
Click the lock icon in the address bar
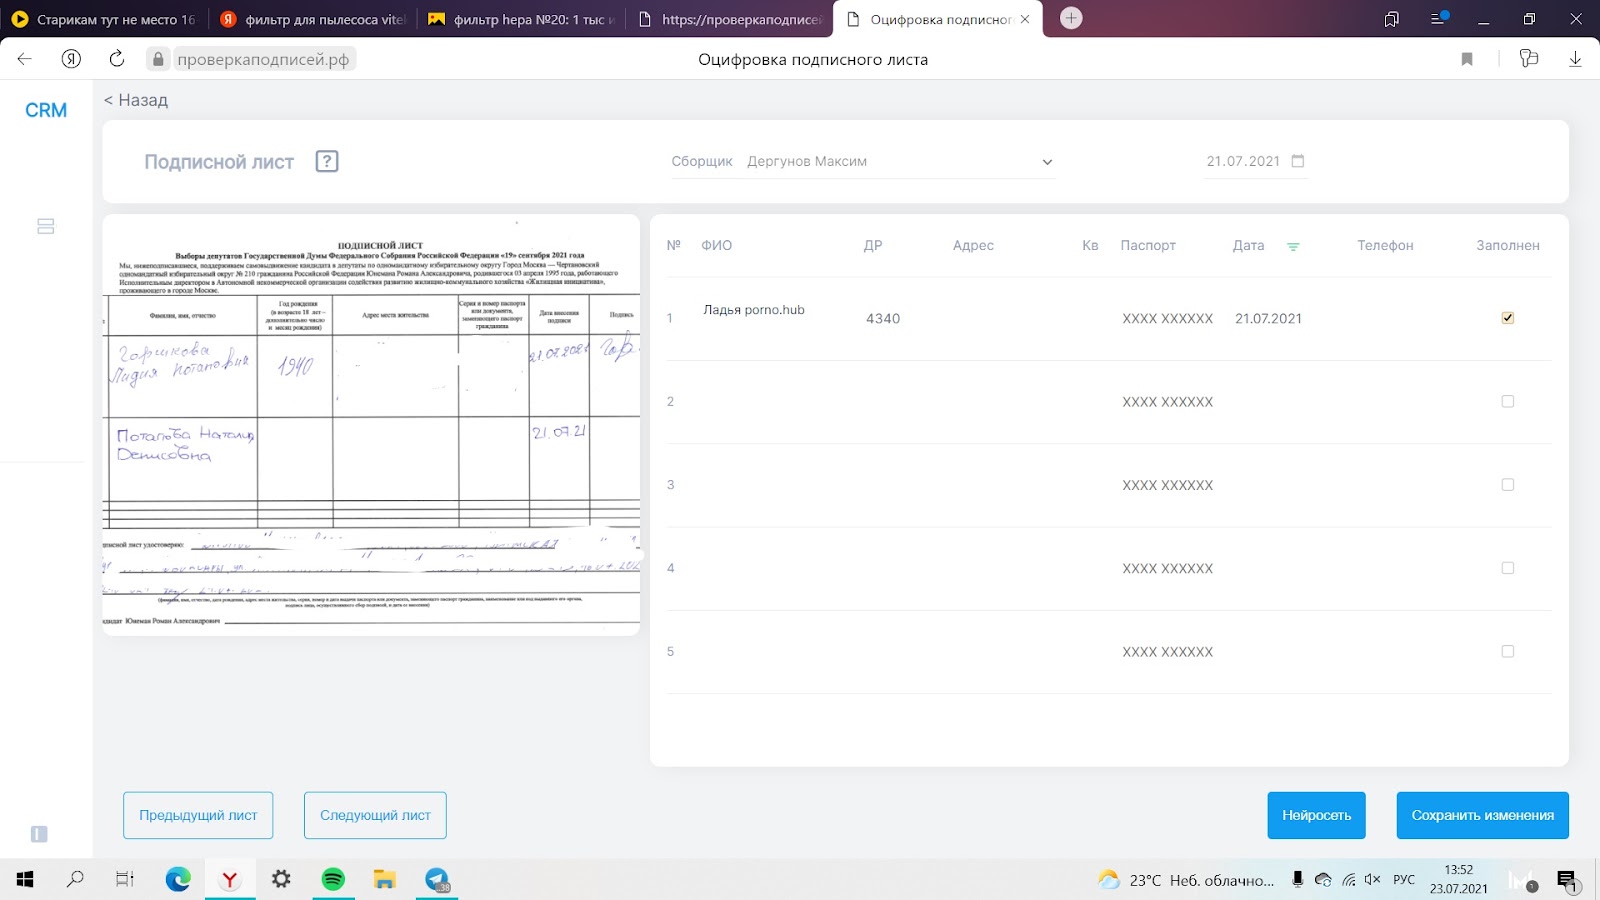click(158, 59)
